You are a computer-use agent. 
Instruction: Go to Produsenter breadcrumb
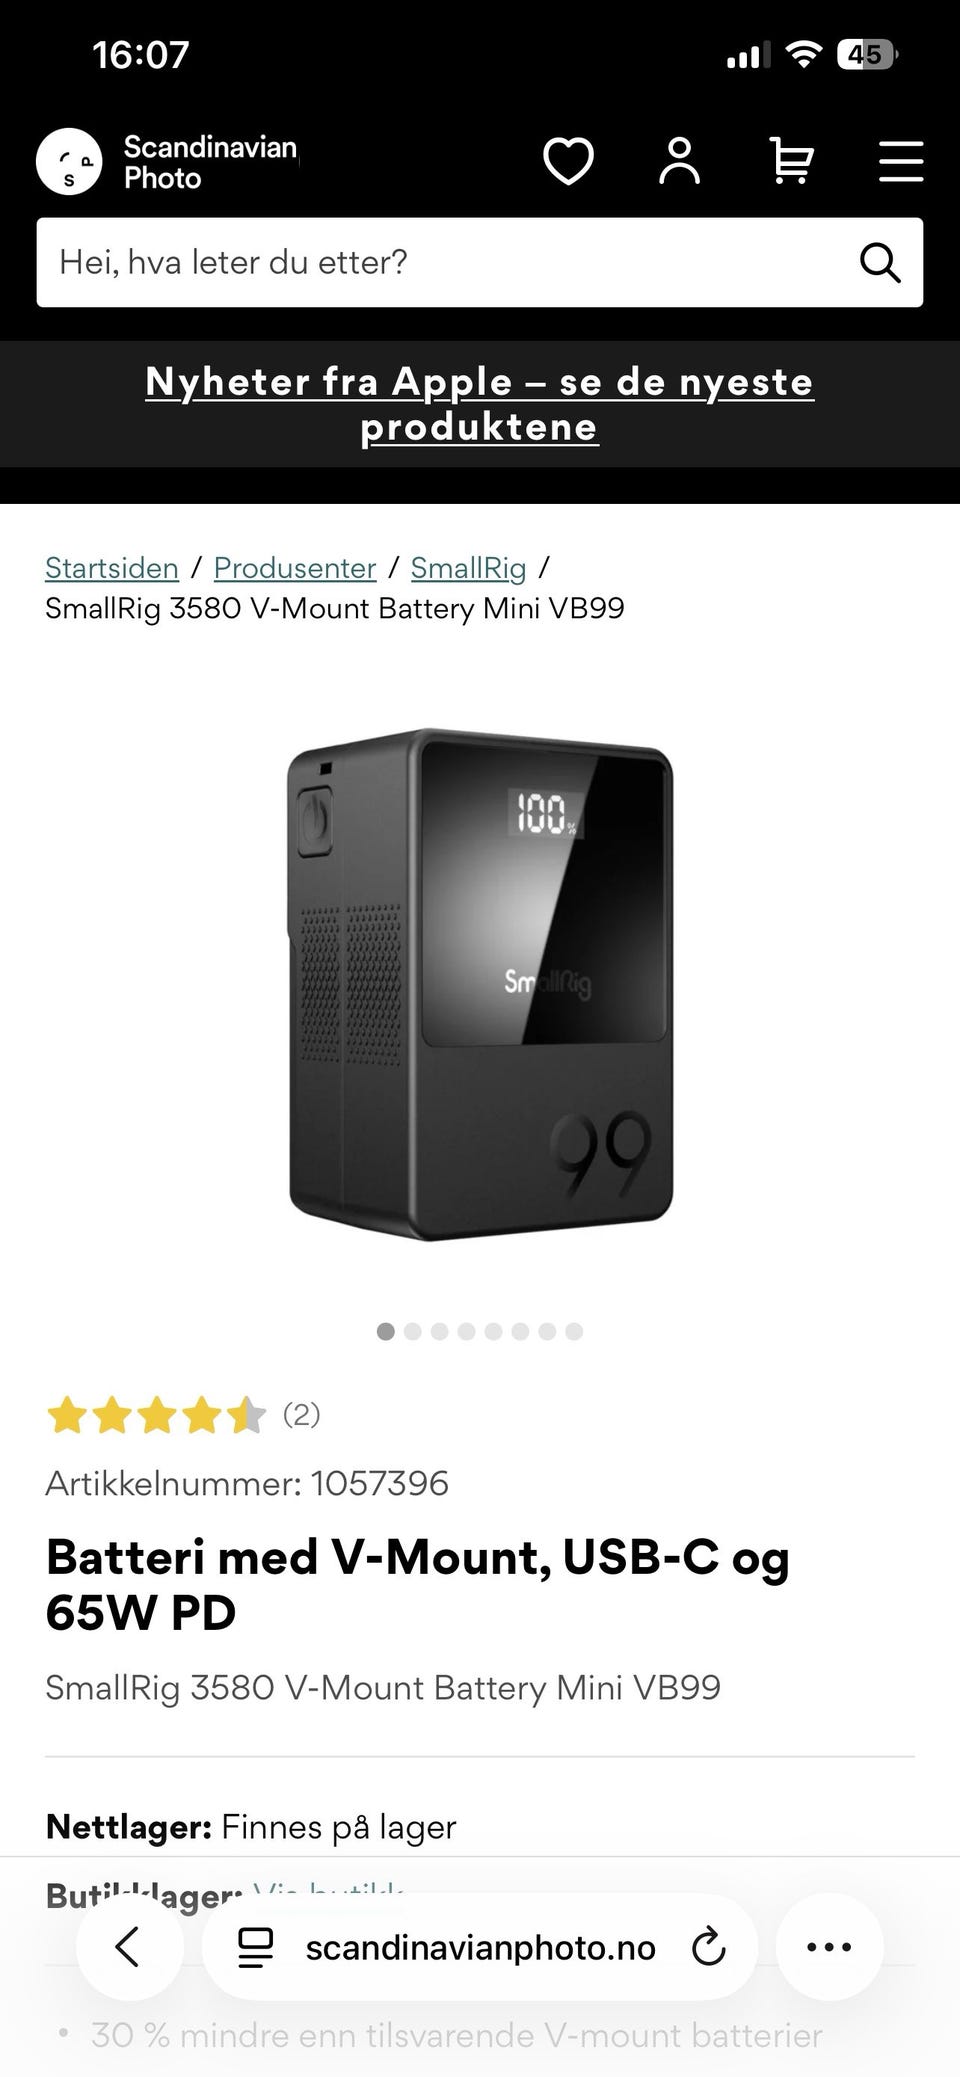coord(295,568)
